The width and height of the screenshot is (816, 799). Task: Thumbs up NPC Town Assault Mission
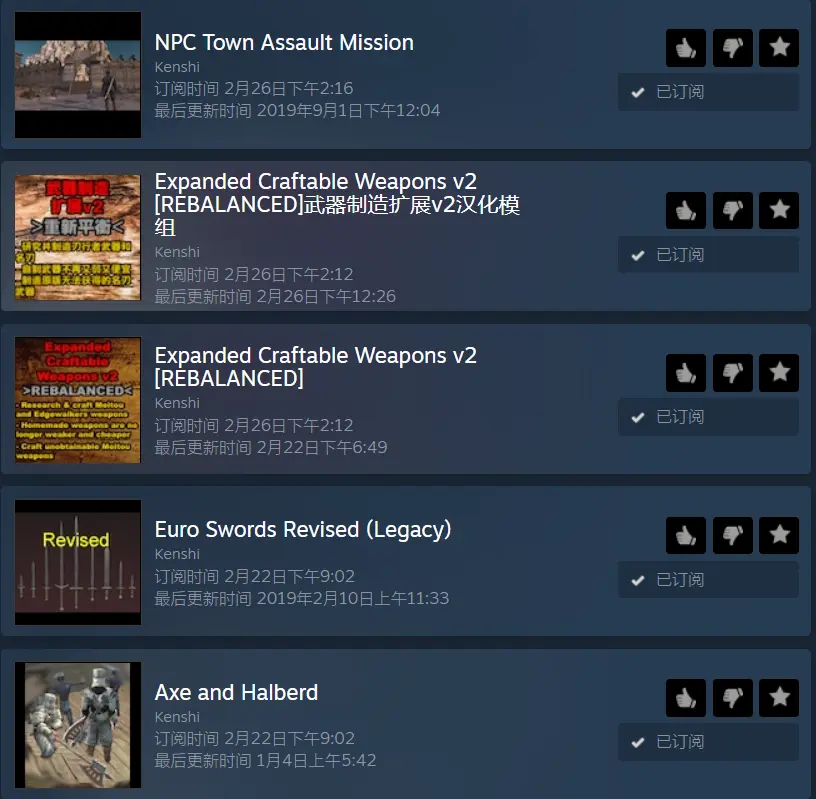point(685,48)
